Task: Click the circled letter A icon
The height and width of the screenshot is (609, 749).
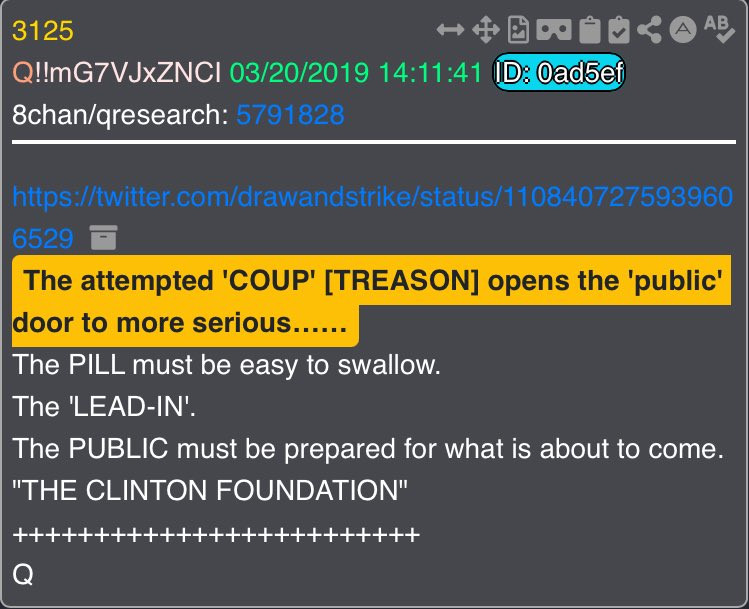Action: coord(683,30)
